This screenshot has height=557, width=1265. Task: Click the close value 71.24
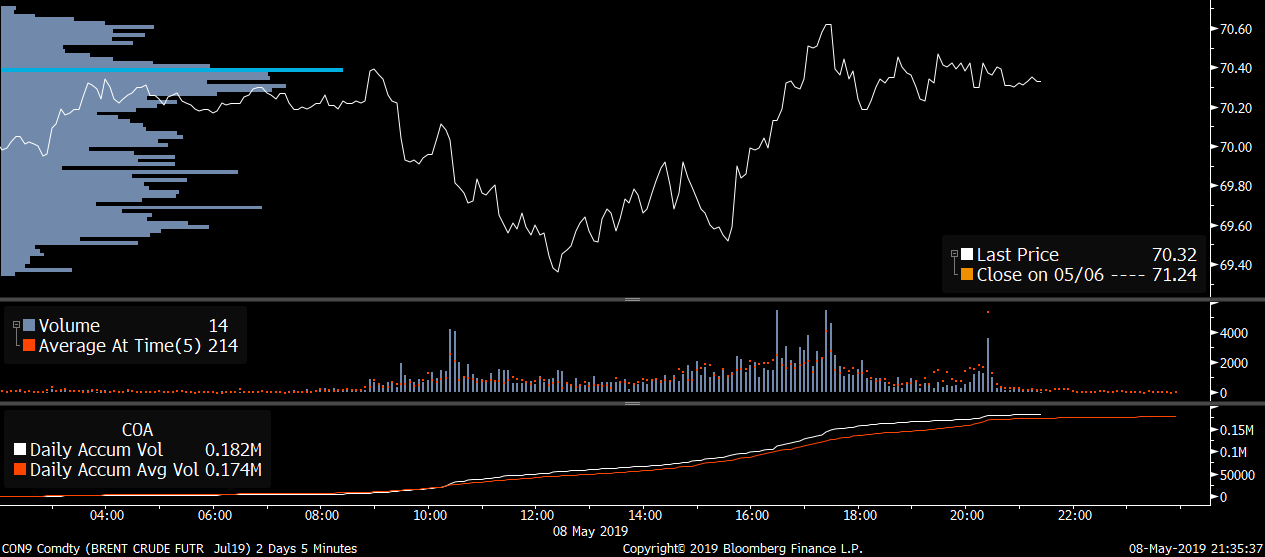pyautogui.click(x=1173, y=274)
